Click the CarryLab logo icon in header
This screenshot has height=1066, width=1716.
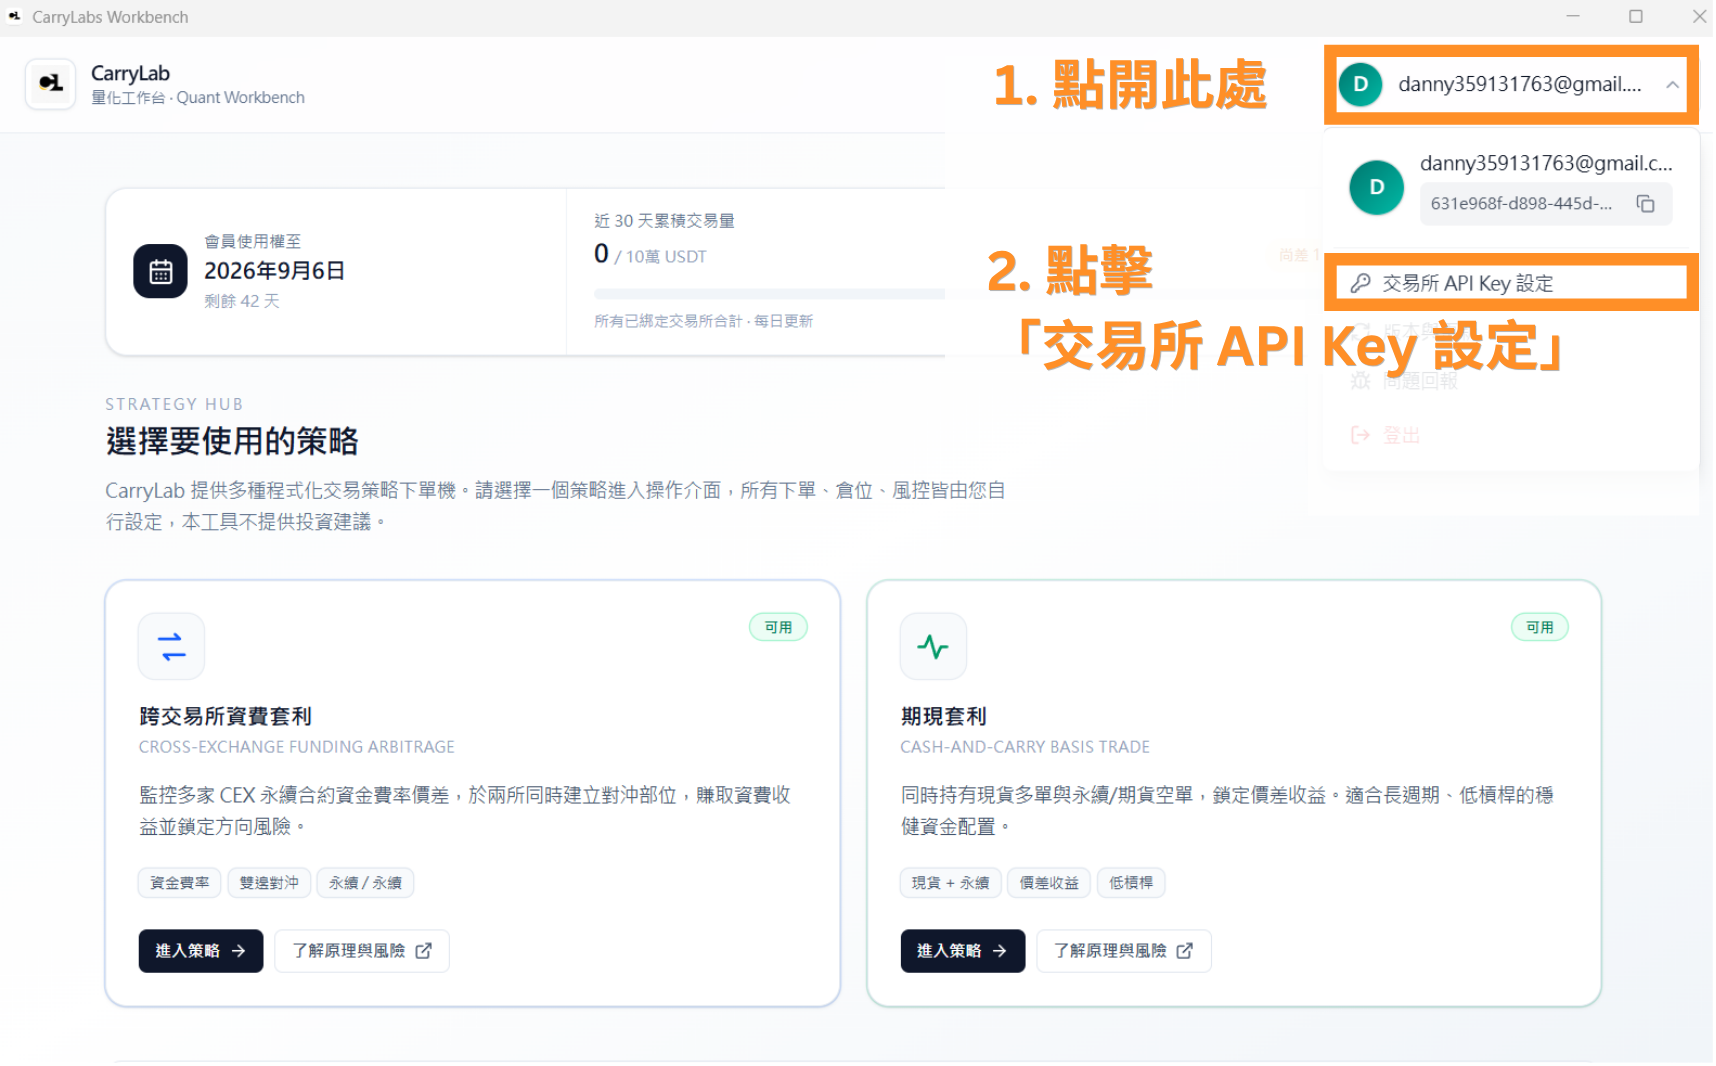coord(50,83)
